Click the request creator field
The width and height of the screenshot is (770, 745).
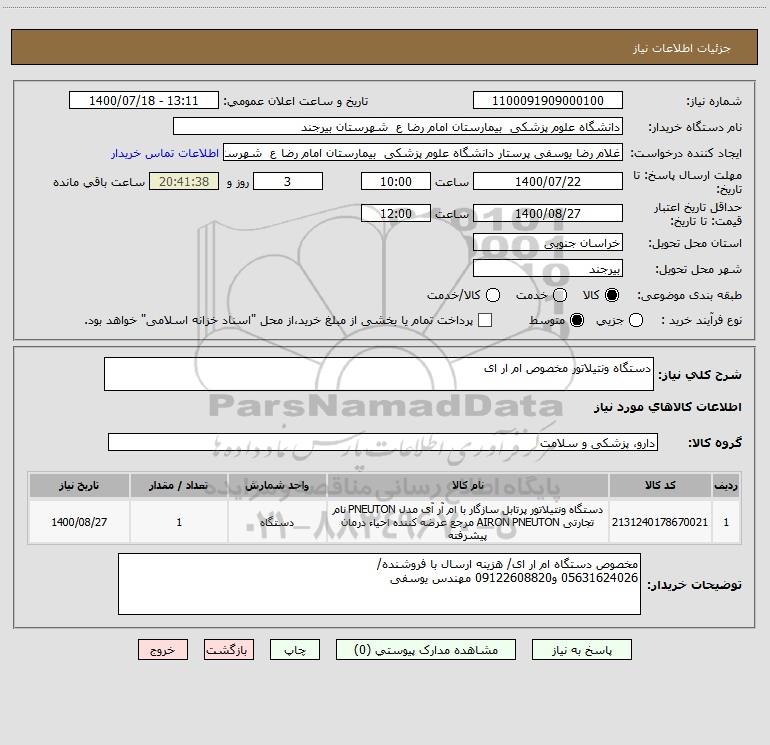point(423,153)
